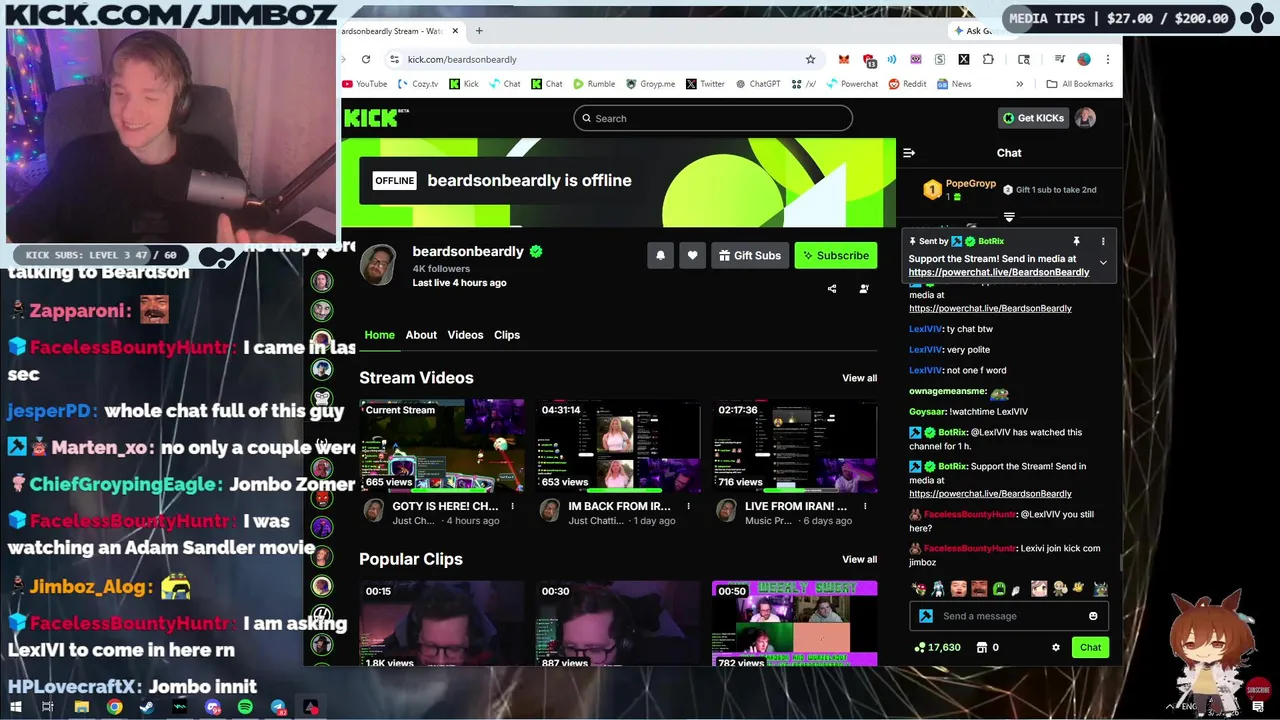Focus the Kick search box
Viewport: 1280px width, 720px height.
pyautogui.click(x=713, y=118)
